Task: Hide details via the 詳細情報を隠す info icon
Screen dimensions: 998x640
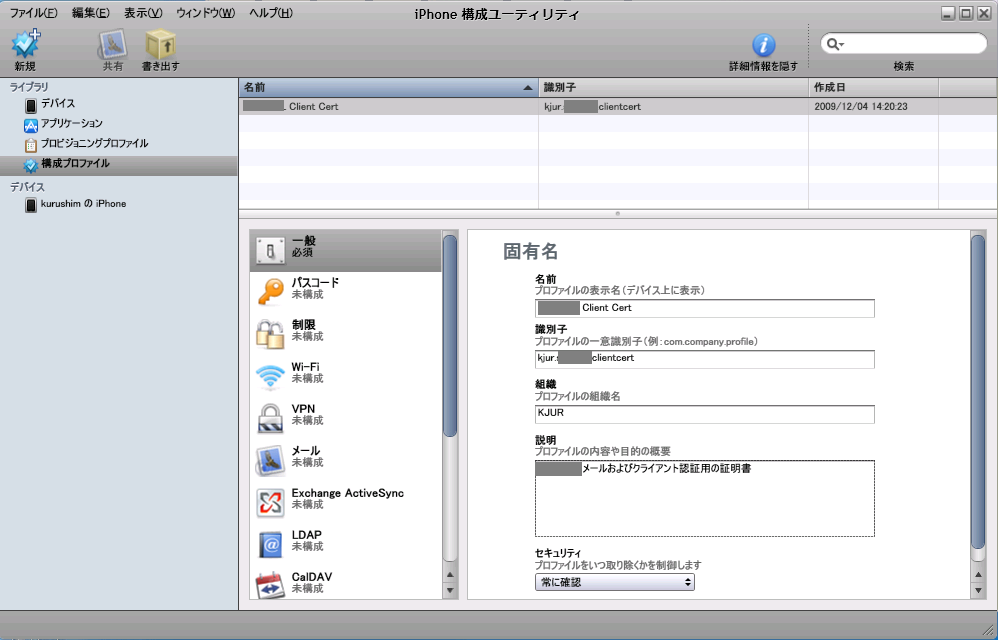Action: pos(763,45)
